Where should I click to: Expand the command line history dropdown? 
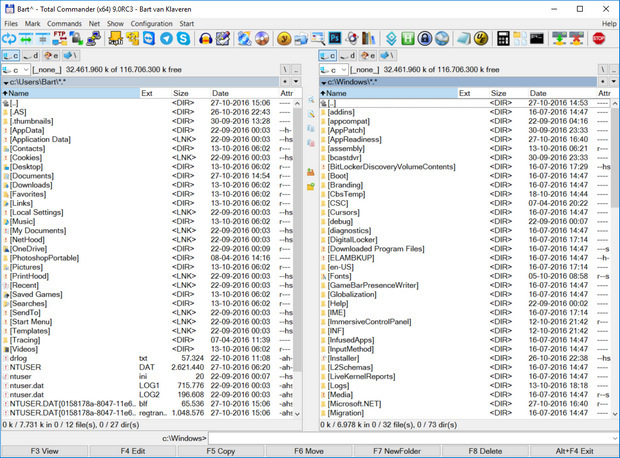click(x=614, y=438)
